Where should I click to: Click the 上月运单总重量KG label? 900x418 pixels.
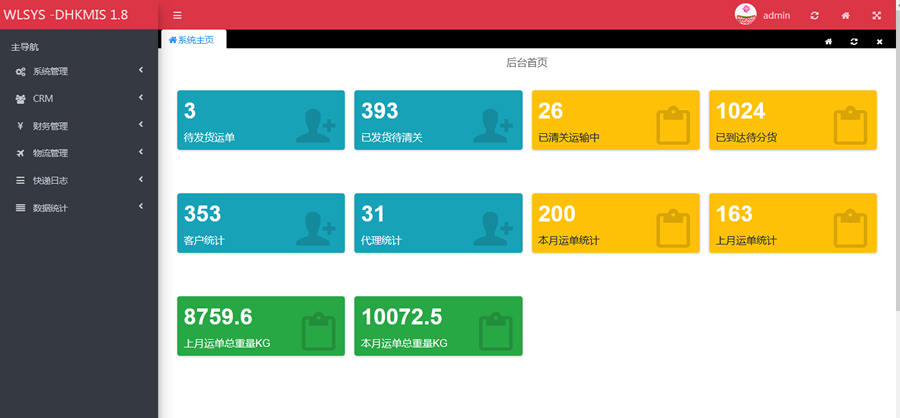(227, 343)
